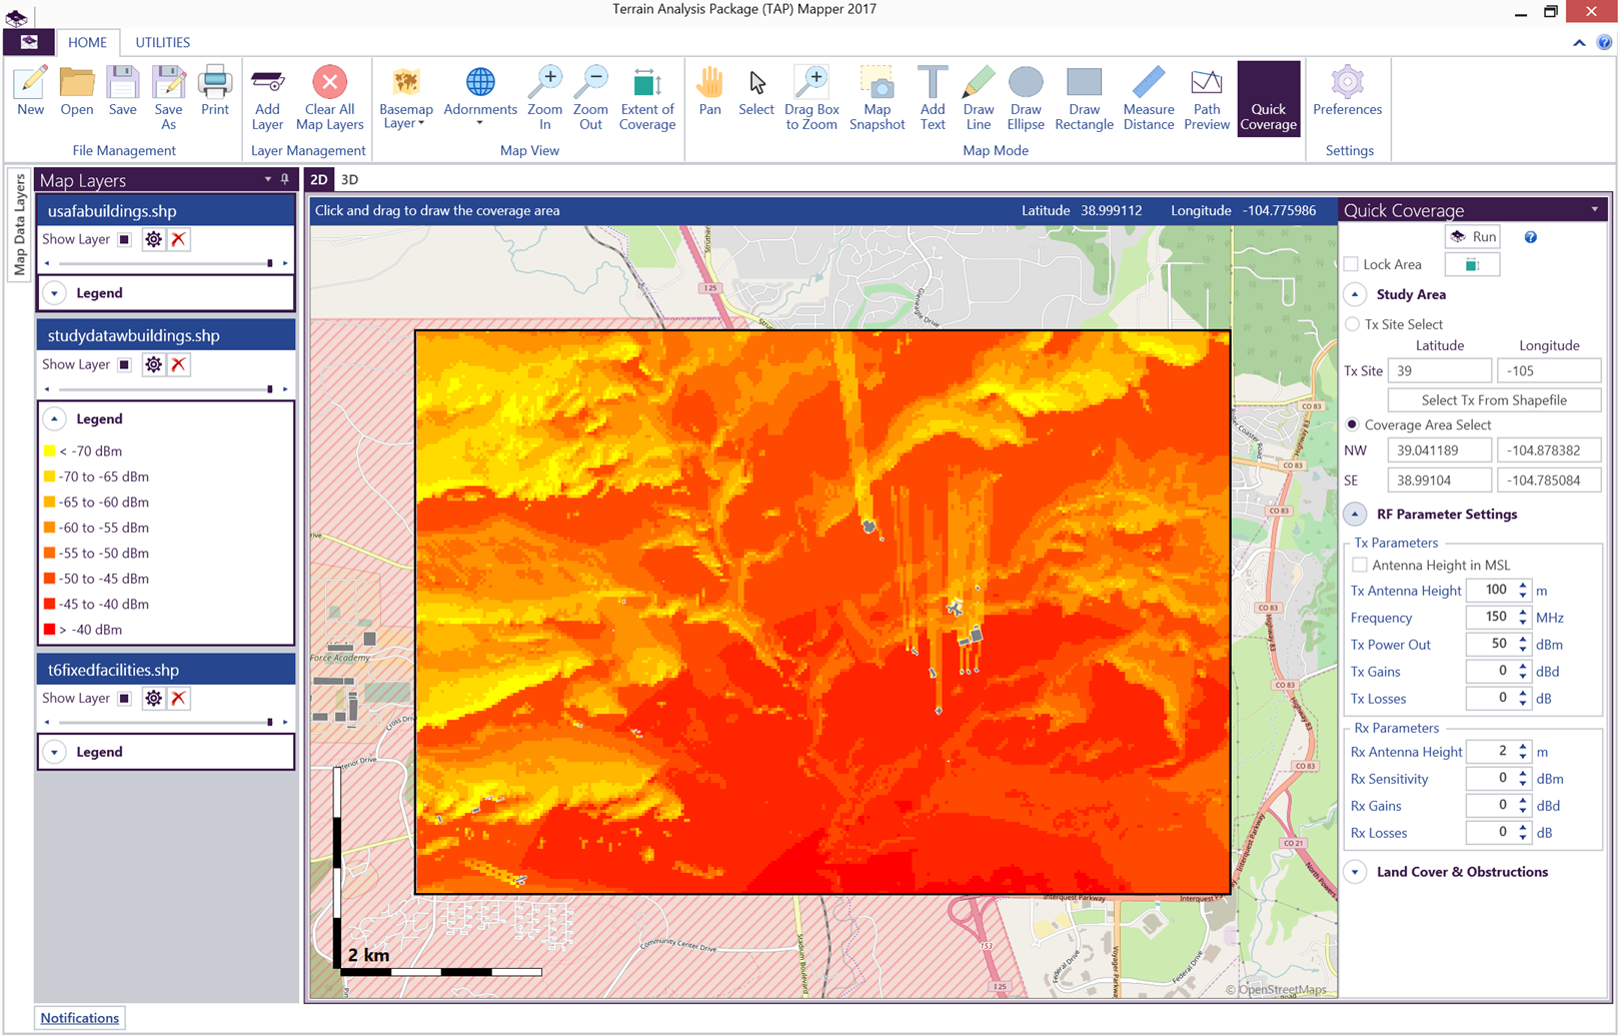Screen dimensions: 1620x1035
Task: Collapse the studydatawbuildings.shp Legend
Action: [x=55, y=419]
